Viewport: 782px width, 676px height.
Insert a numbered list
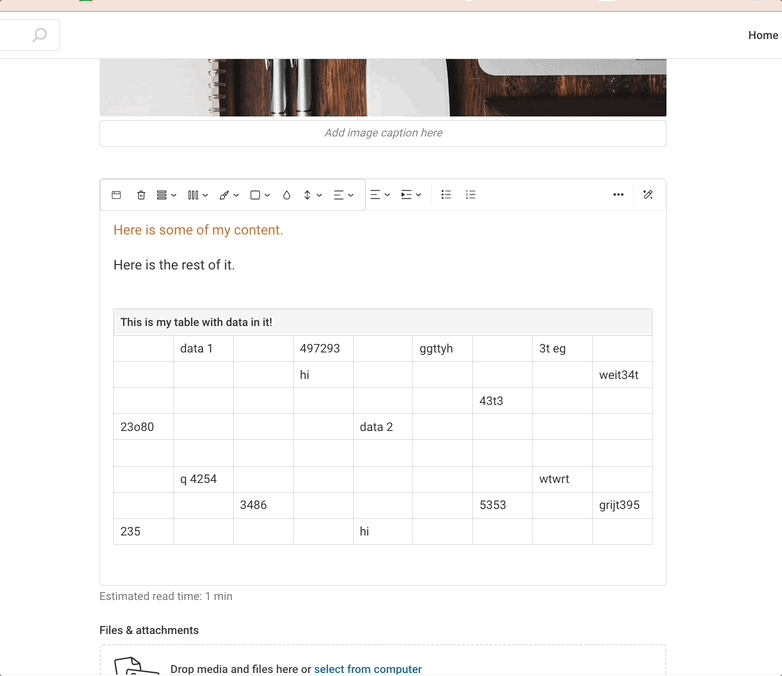tap(471, 195)
